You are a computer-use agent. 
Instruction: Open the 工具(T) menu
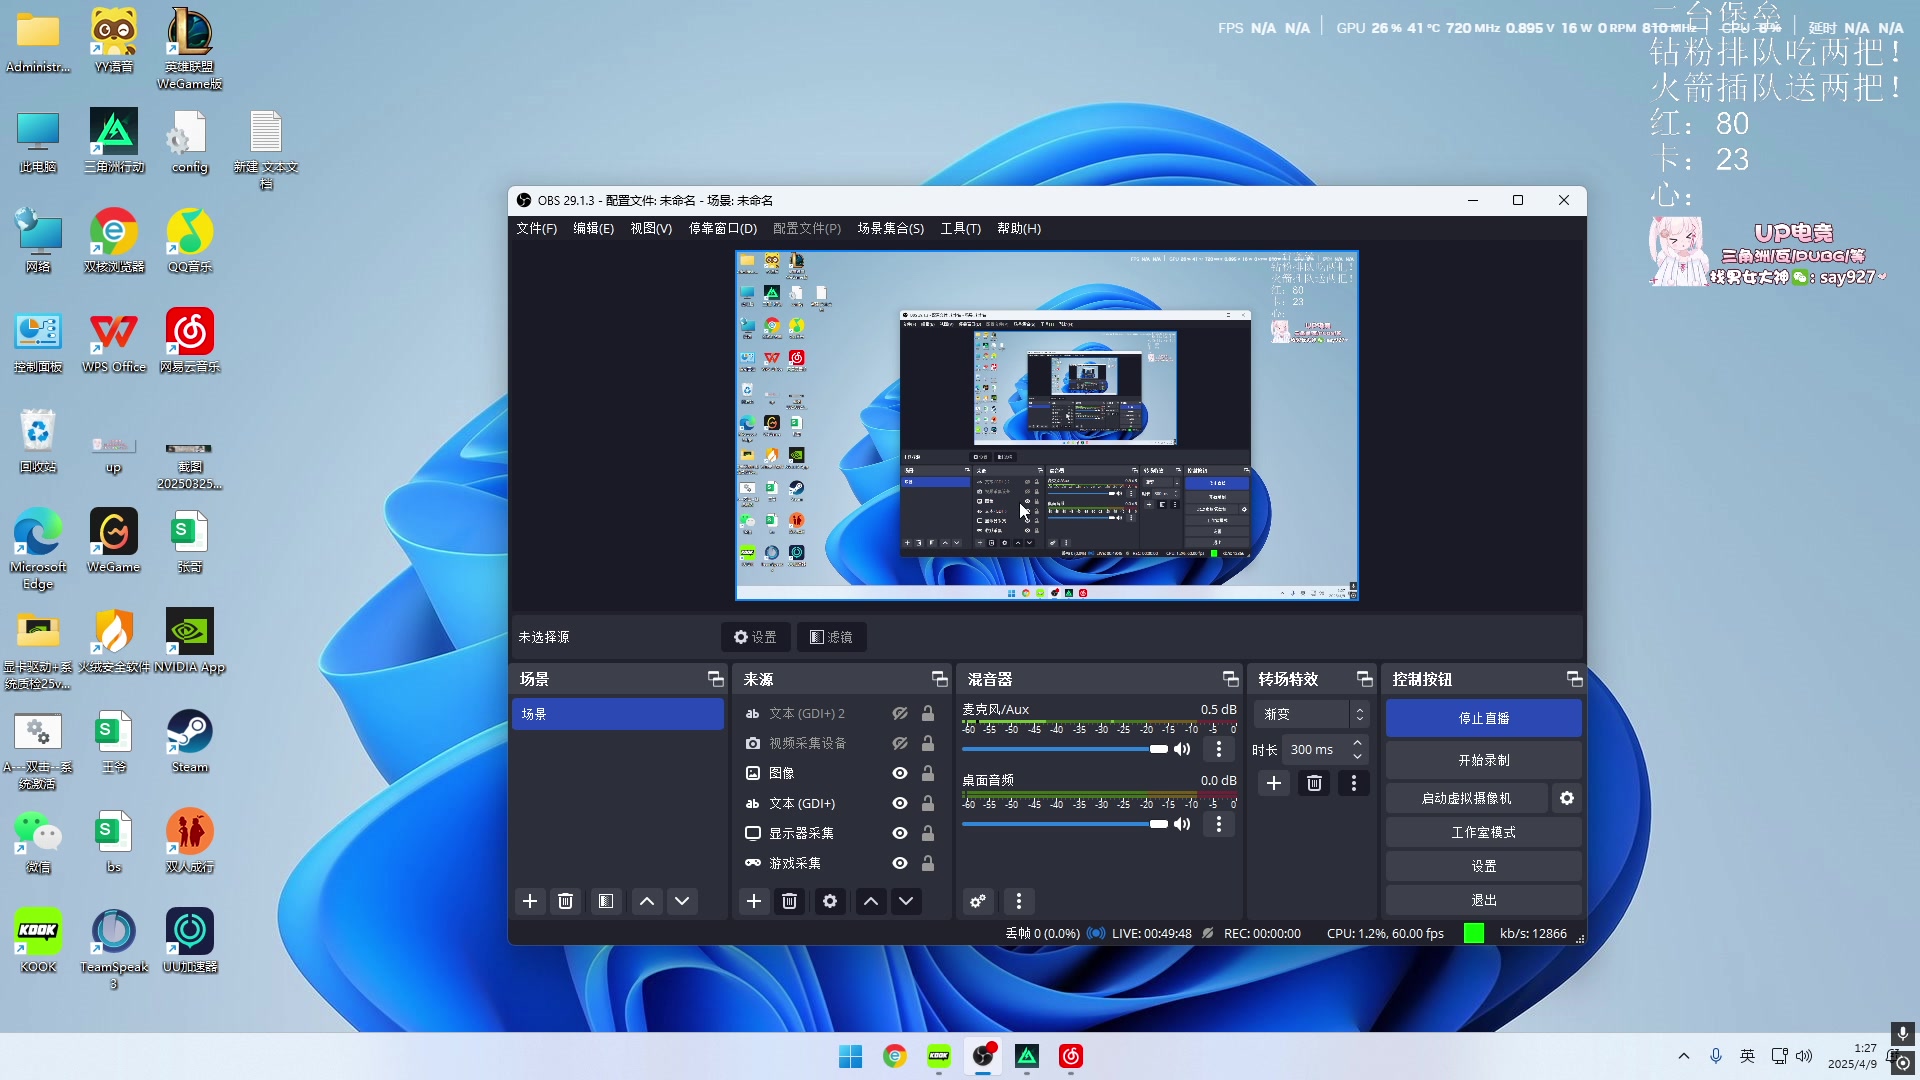[960, 228]
